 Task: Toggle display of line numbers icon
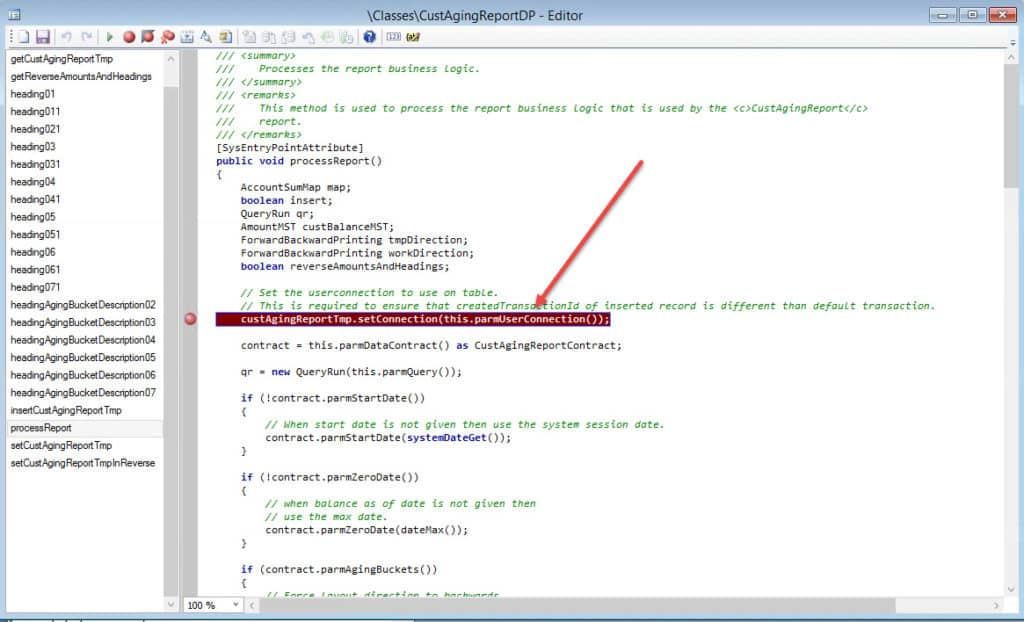[393, 37]
